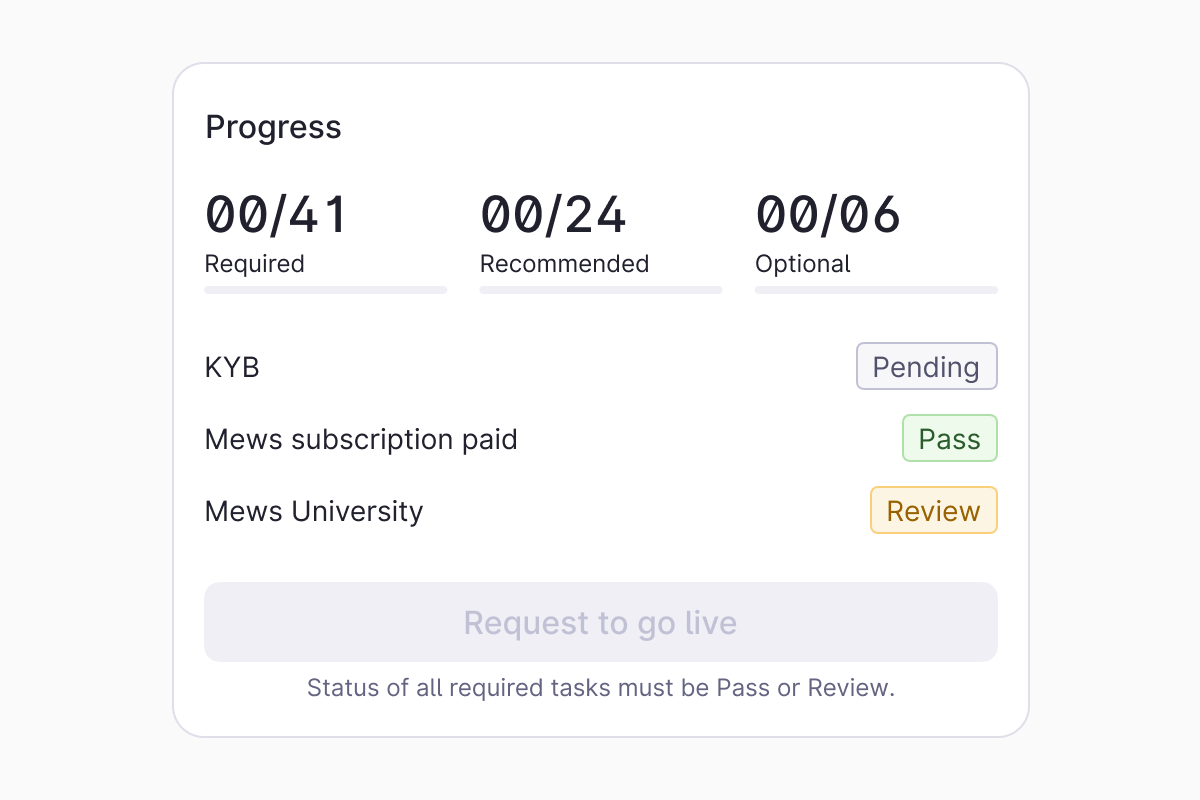Select the Recommended label text
The width and height of the screenshot is (1200, 800).
[x=564, y=264]
